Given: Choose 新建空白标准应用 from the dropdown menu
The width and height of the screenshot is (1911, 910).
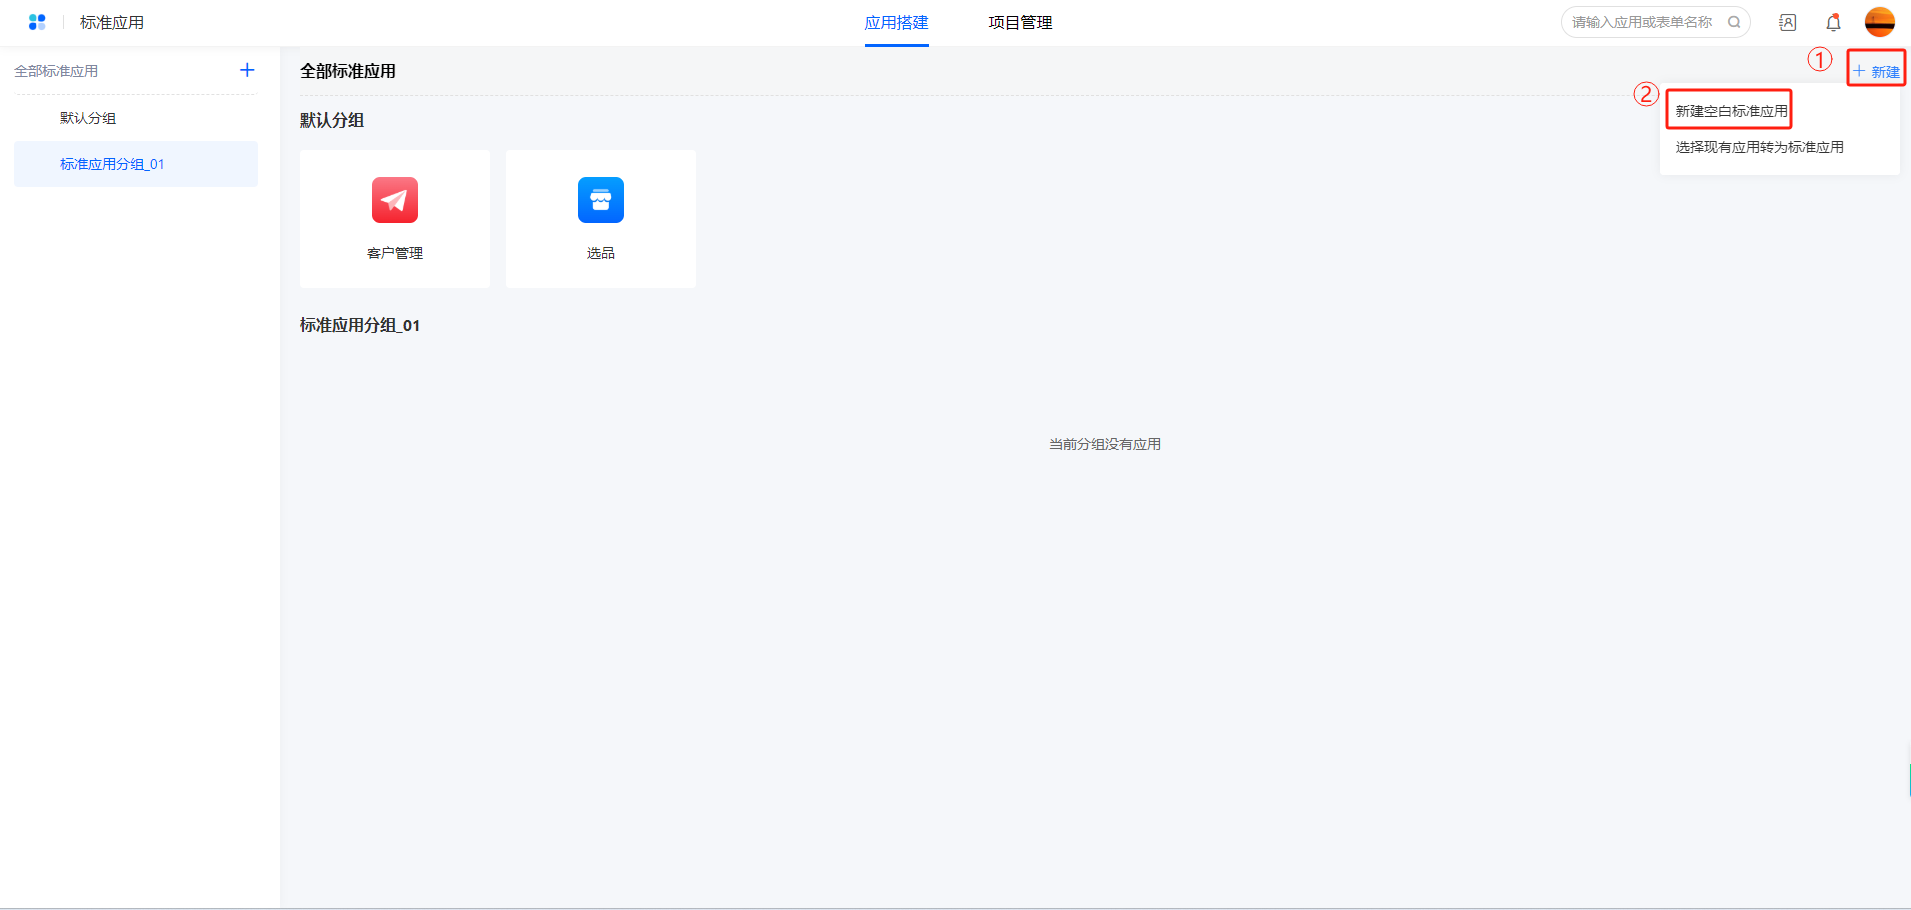Looking at the screenshot, I should [1731, 111].
